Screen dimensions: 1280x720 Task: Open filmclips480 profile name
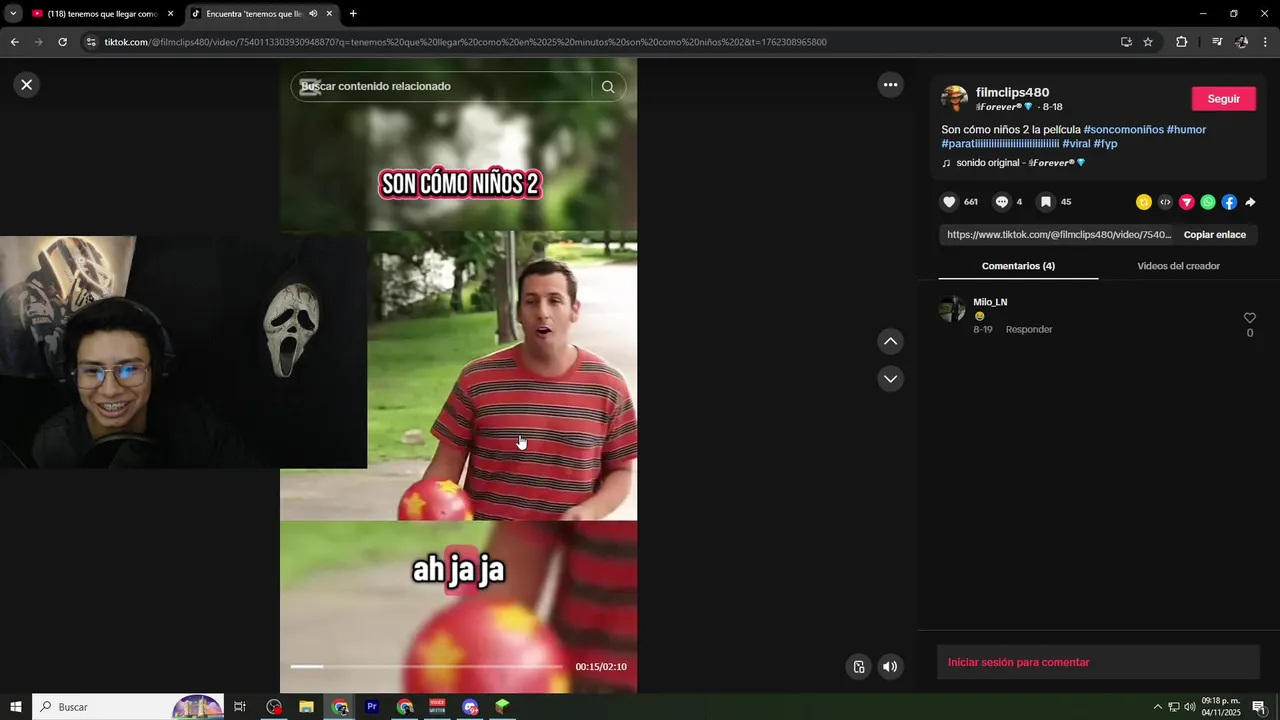point(1012,92)
